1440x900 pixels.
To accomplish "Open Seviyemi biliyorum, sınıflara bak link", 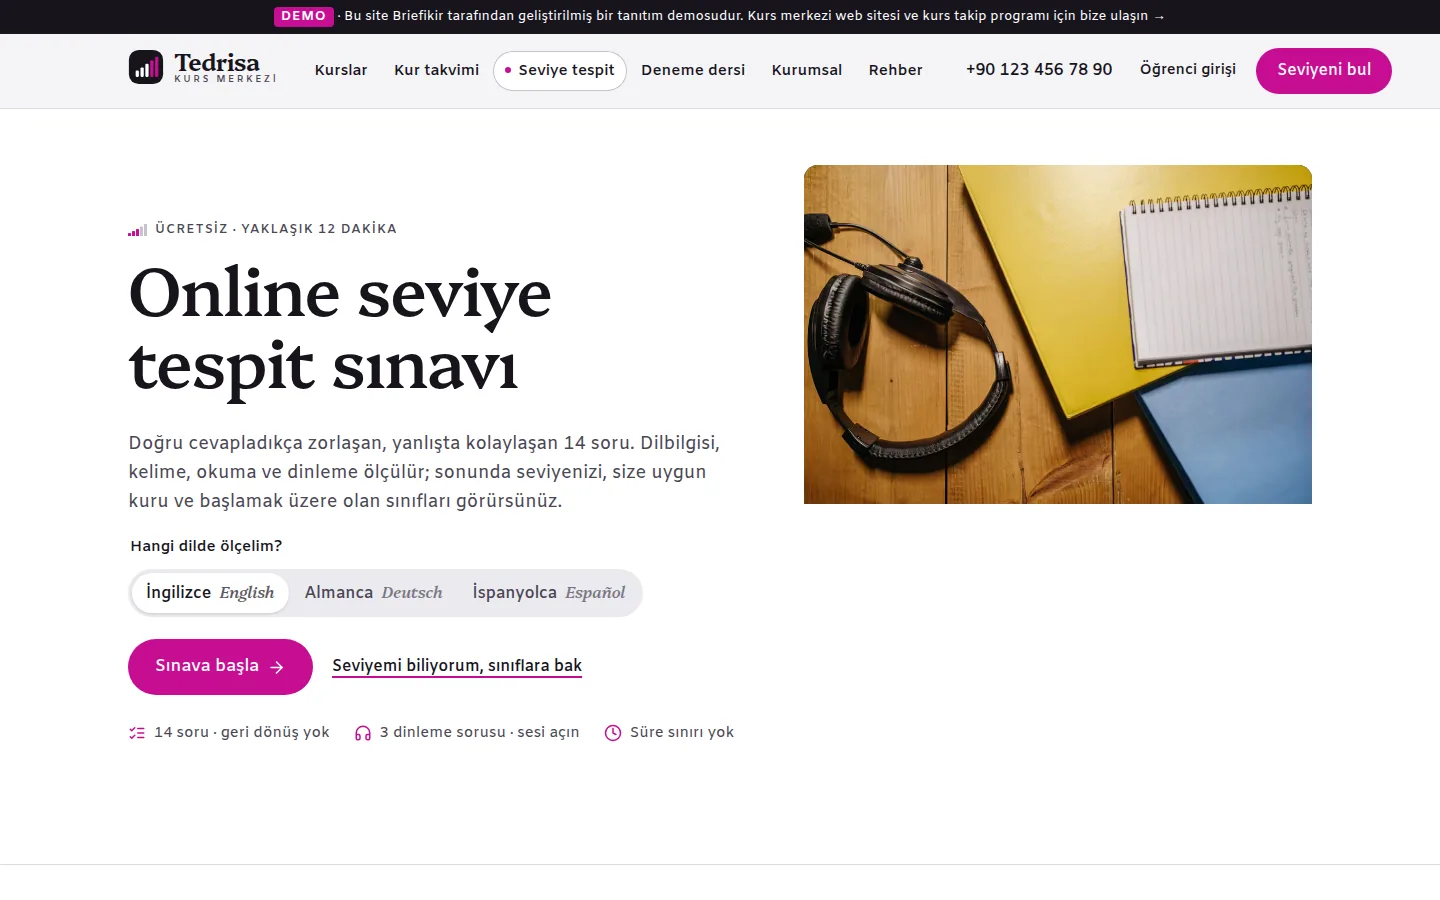I will click(x=457, y=666).
